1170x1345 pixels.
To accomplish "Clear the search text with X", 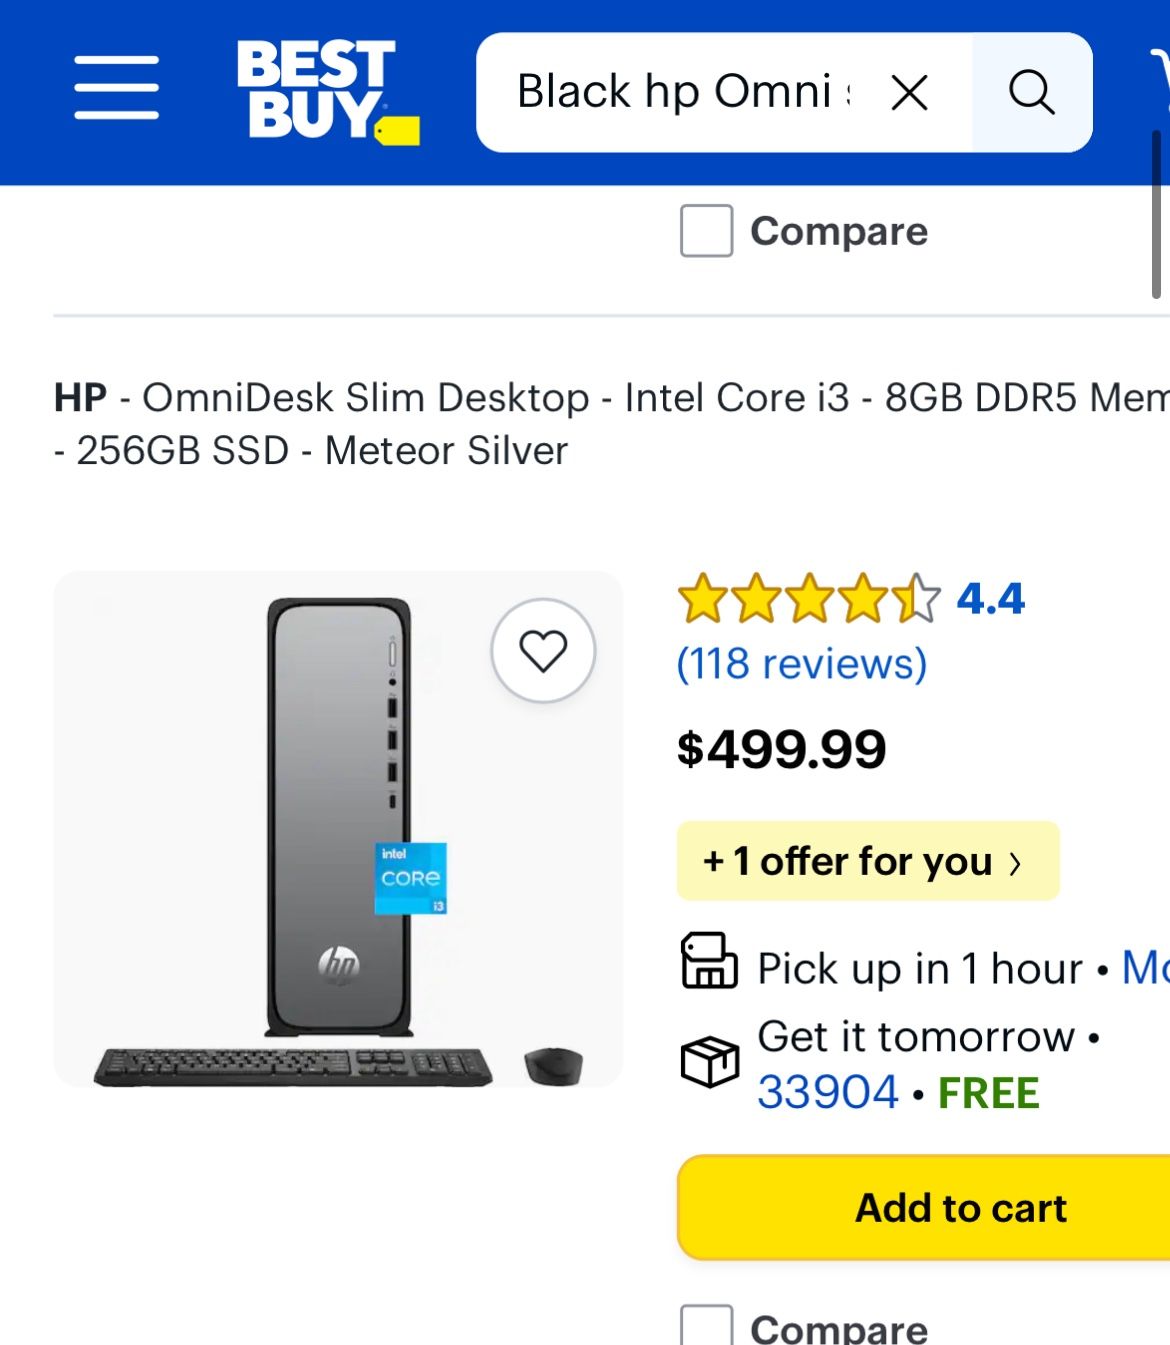I will pos(909,93).
